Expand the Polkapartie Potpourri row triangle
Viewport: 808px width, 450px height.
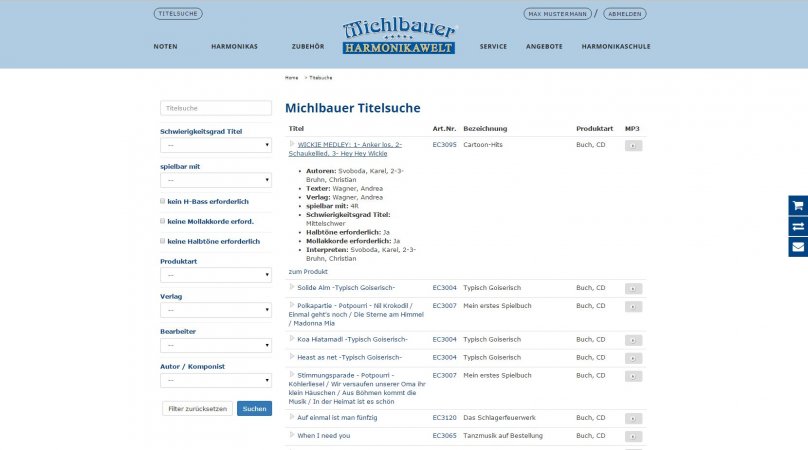tap(292, 304)
